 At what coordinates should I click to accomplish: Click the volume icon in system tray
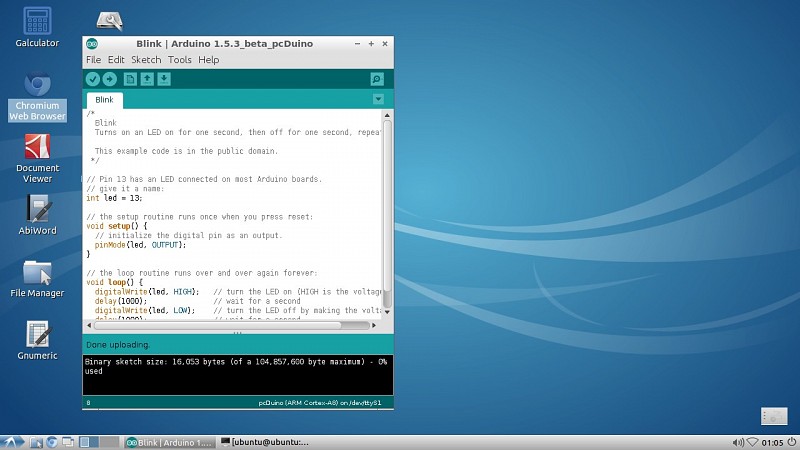[x=738, y=442]
